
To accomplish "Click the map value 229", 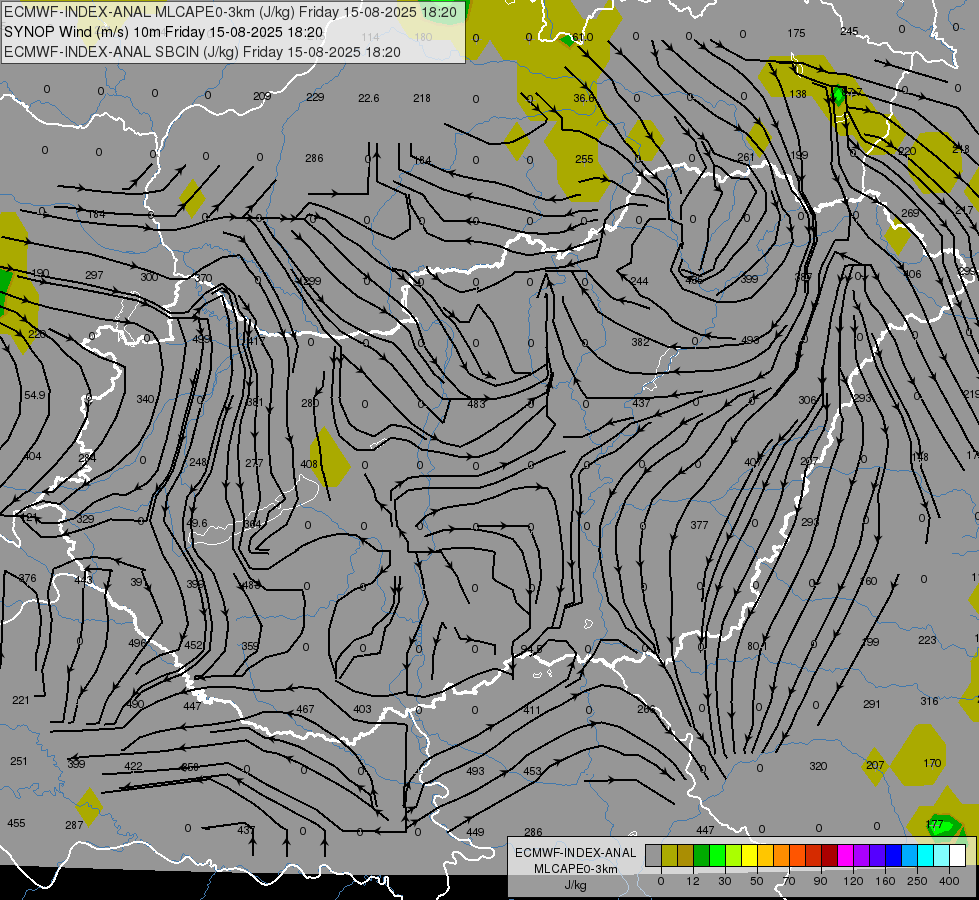I will (x=315, y=97).
